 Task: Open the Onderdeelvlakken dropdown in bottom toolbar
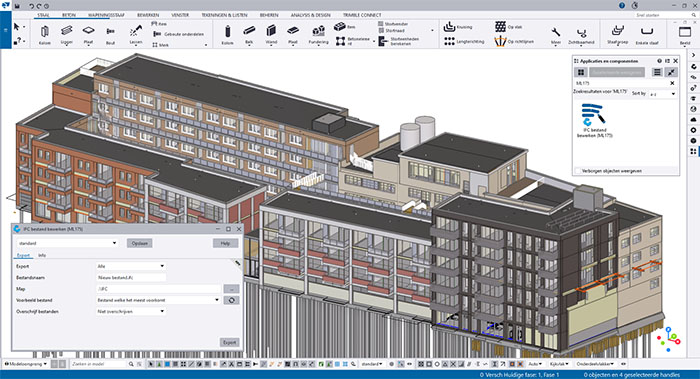pyautogui.click(x=596, y=364)
